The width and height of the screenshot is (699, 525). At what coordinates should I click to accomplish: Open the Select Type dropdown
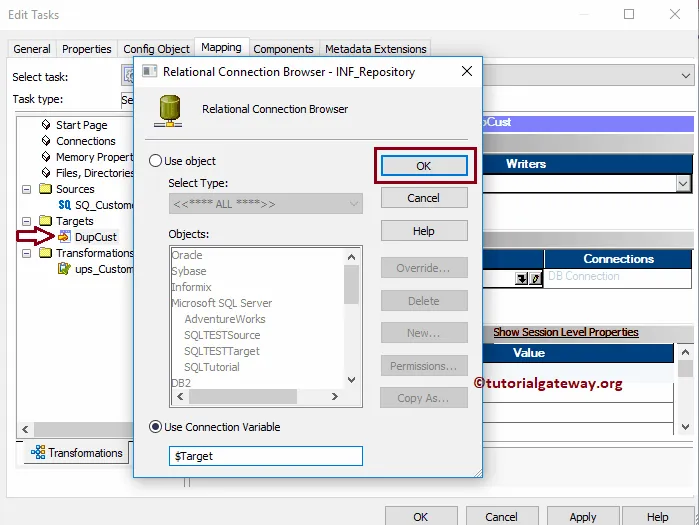[x=266, y=204]
